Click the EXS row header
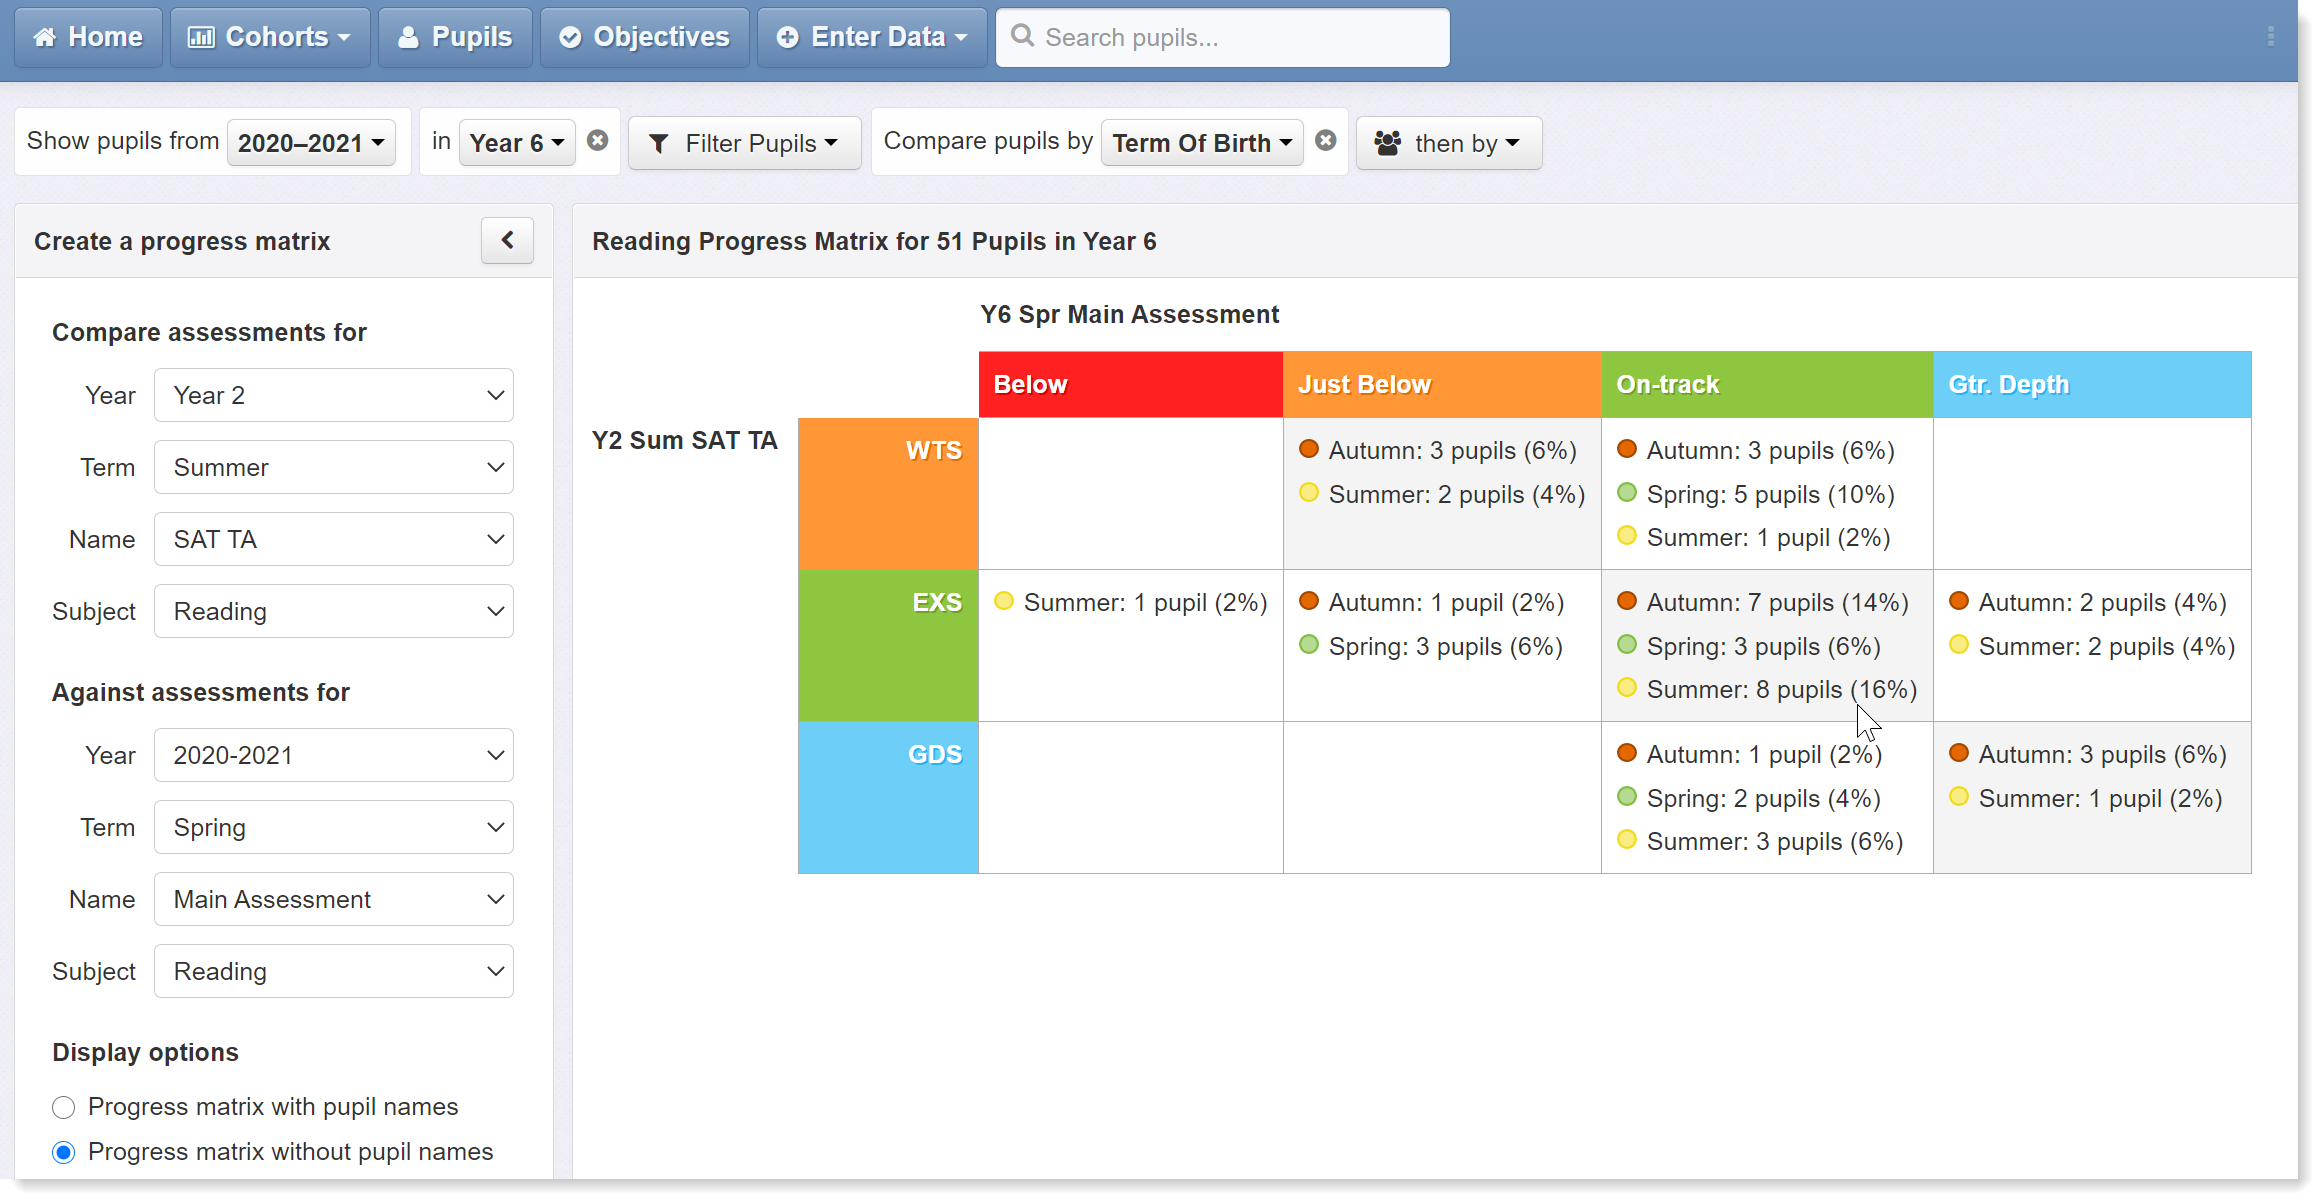The width and height of the screenshot is (2323, 1204). 888,646
